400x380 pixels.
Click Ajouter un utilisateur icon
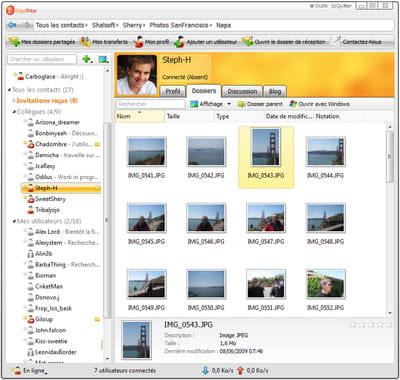[179, 42]
